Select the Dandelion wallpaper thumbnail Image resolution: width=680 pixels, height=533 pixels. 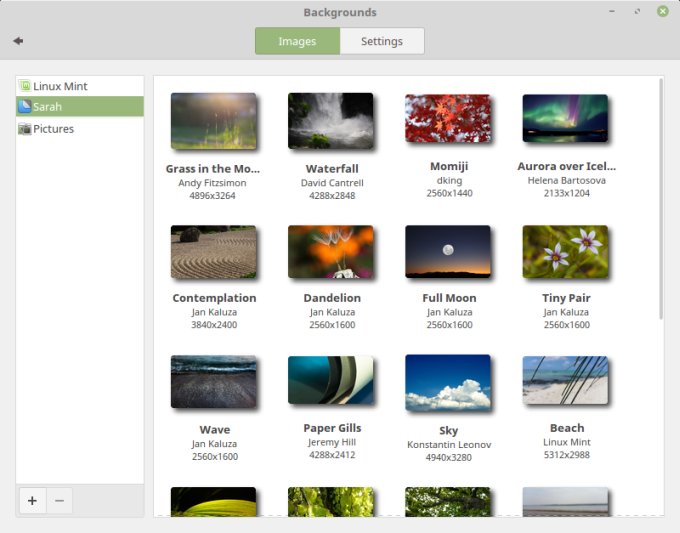tap(330, 251)
